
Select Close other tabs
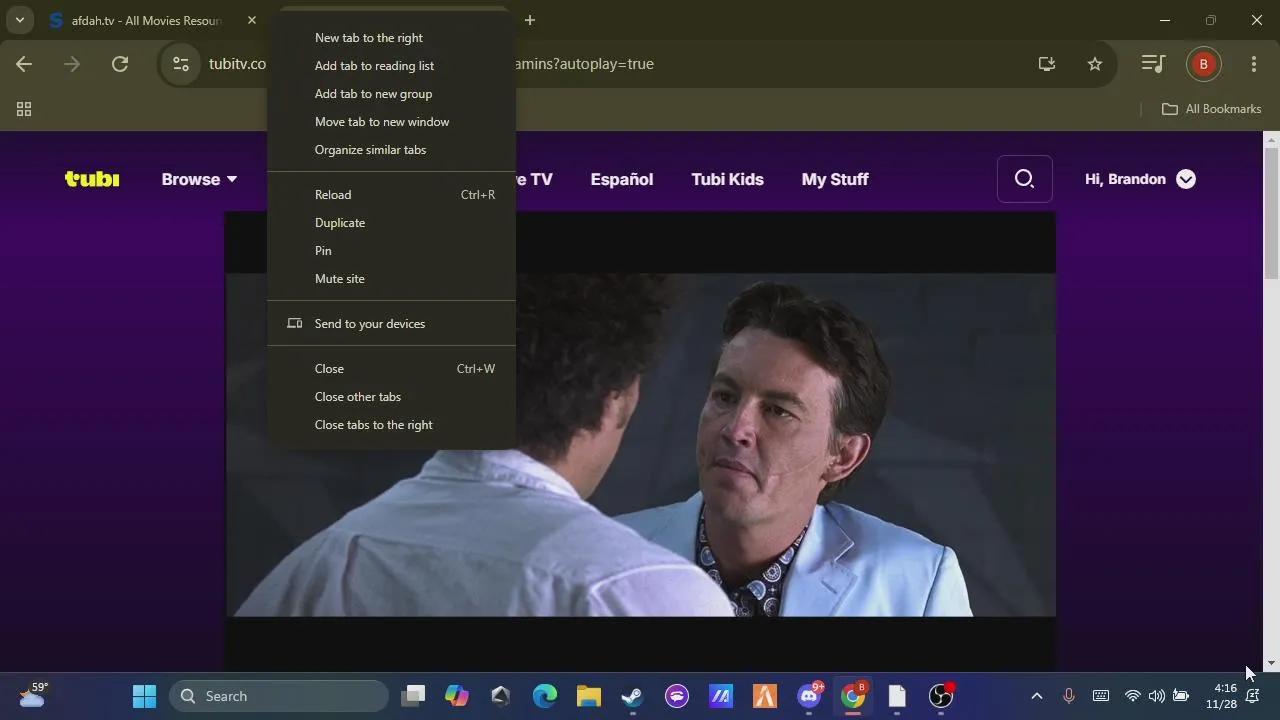click(391, 397)
